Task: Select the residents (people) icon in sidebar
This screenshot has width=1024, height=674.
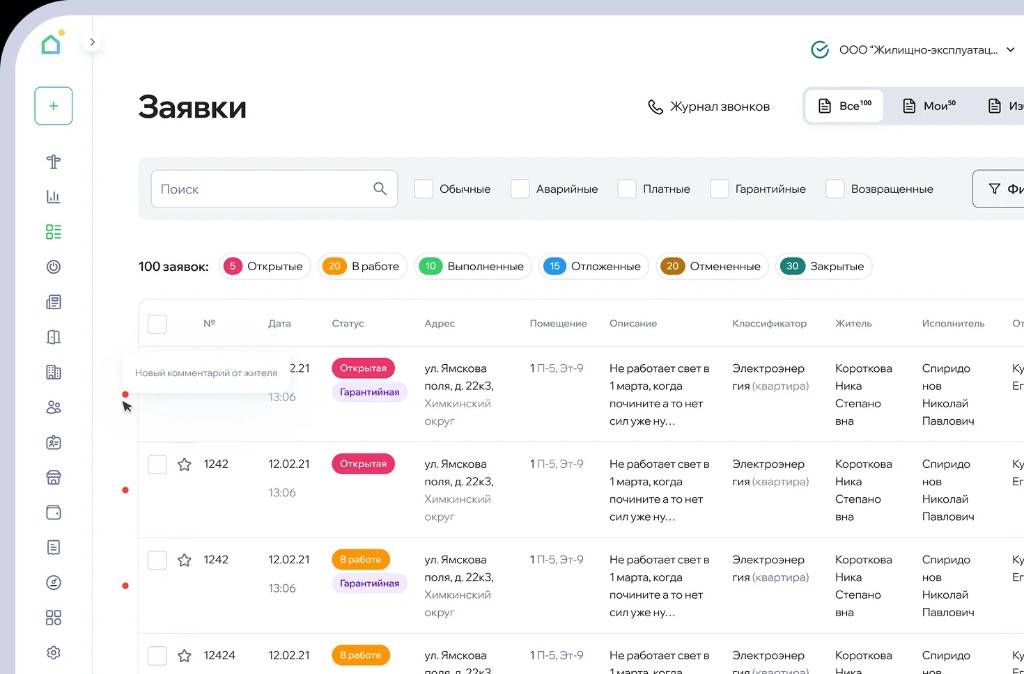Action: coord(53,407)
